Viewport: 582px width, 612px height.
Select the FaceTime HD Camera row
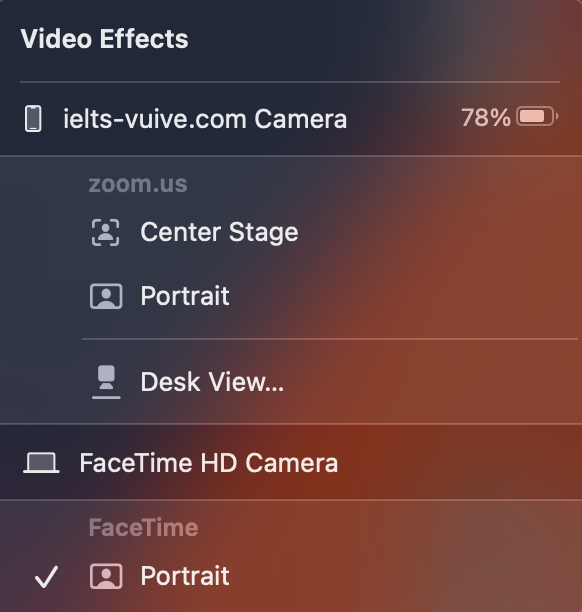(291, 463)
